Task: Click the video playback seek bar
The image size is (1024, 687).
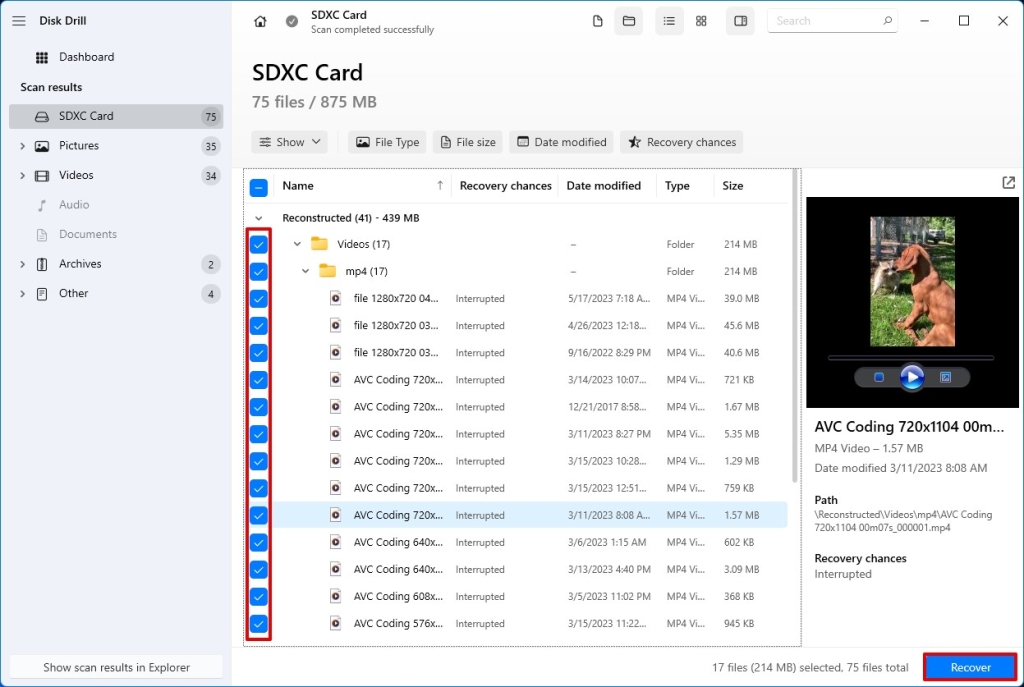Action: tap(912, 355)
